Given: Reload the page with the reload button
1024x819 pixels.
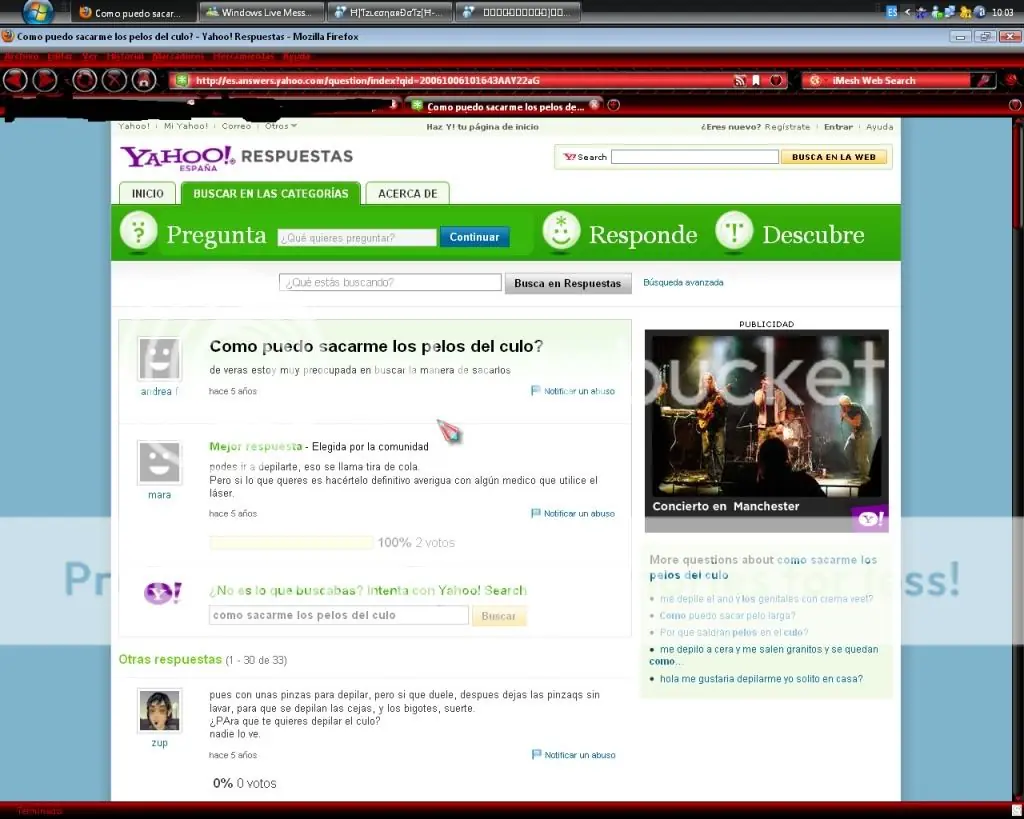Looking at the screenshot, I should point(84,80).
